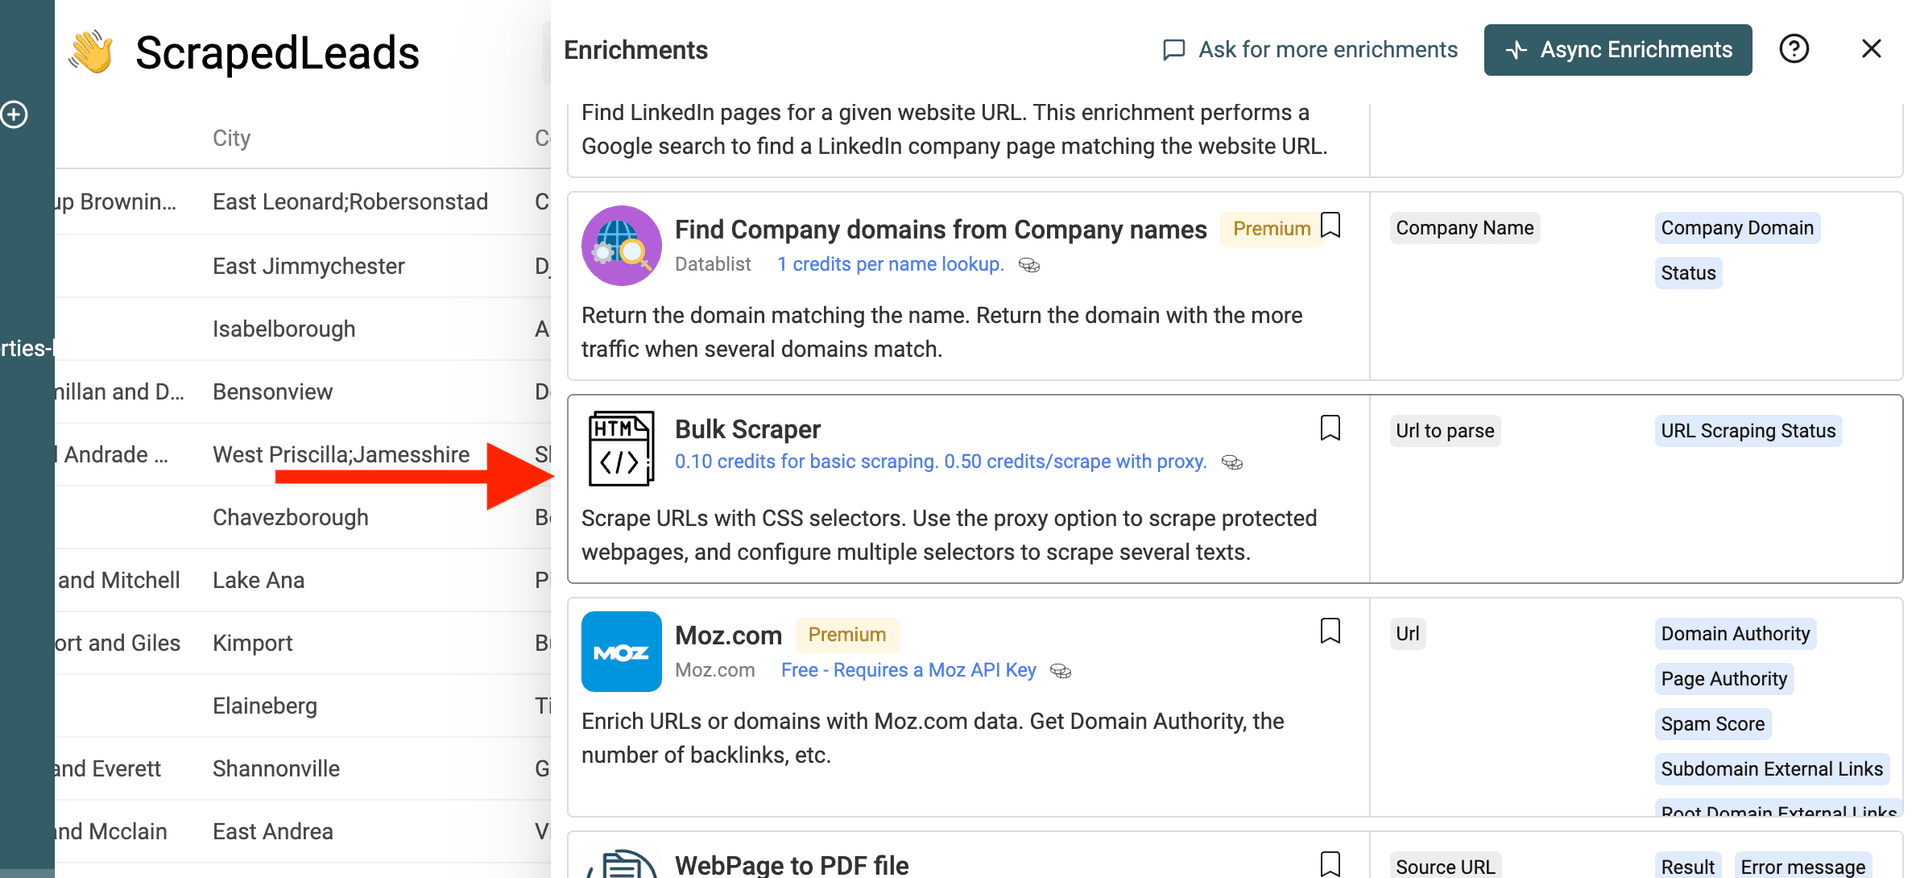The height and width of the screenshot is (878, 1920).
Task: Bookmark the Moz.com enrichment
Action: pos(1330,631)
